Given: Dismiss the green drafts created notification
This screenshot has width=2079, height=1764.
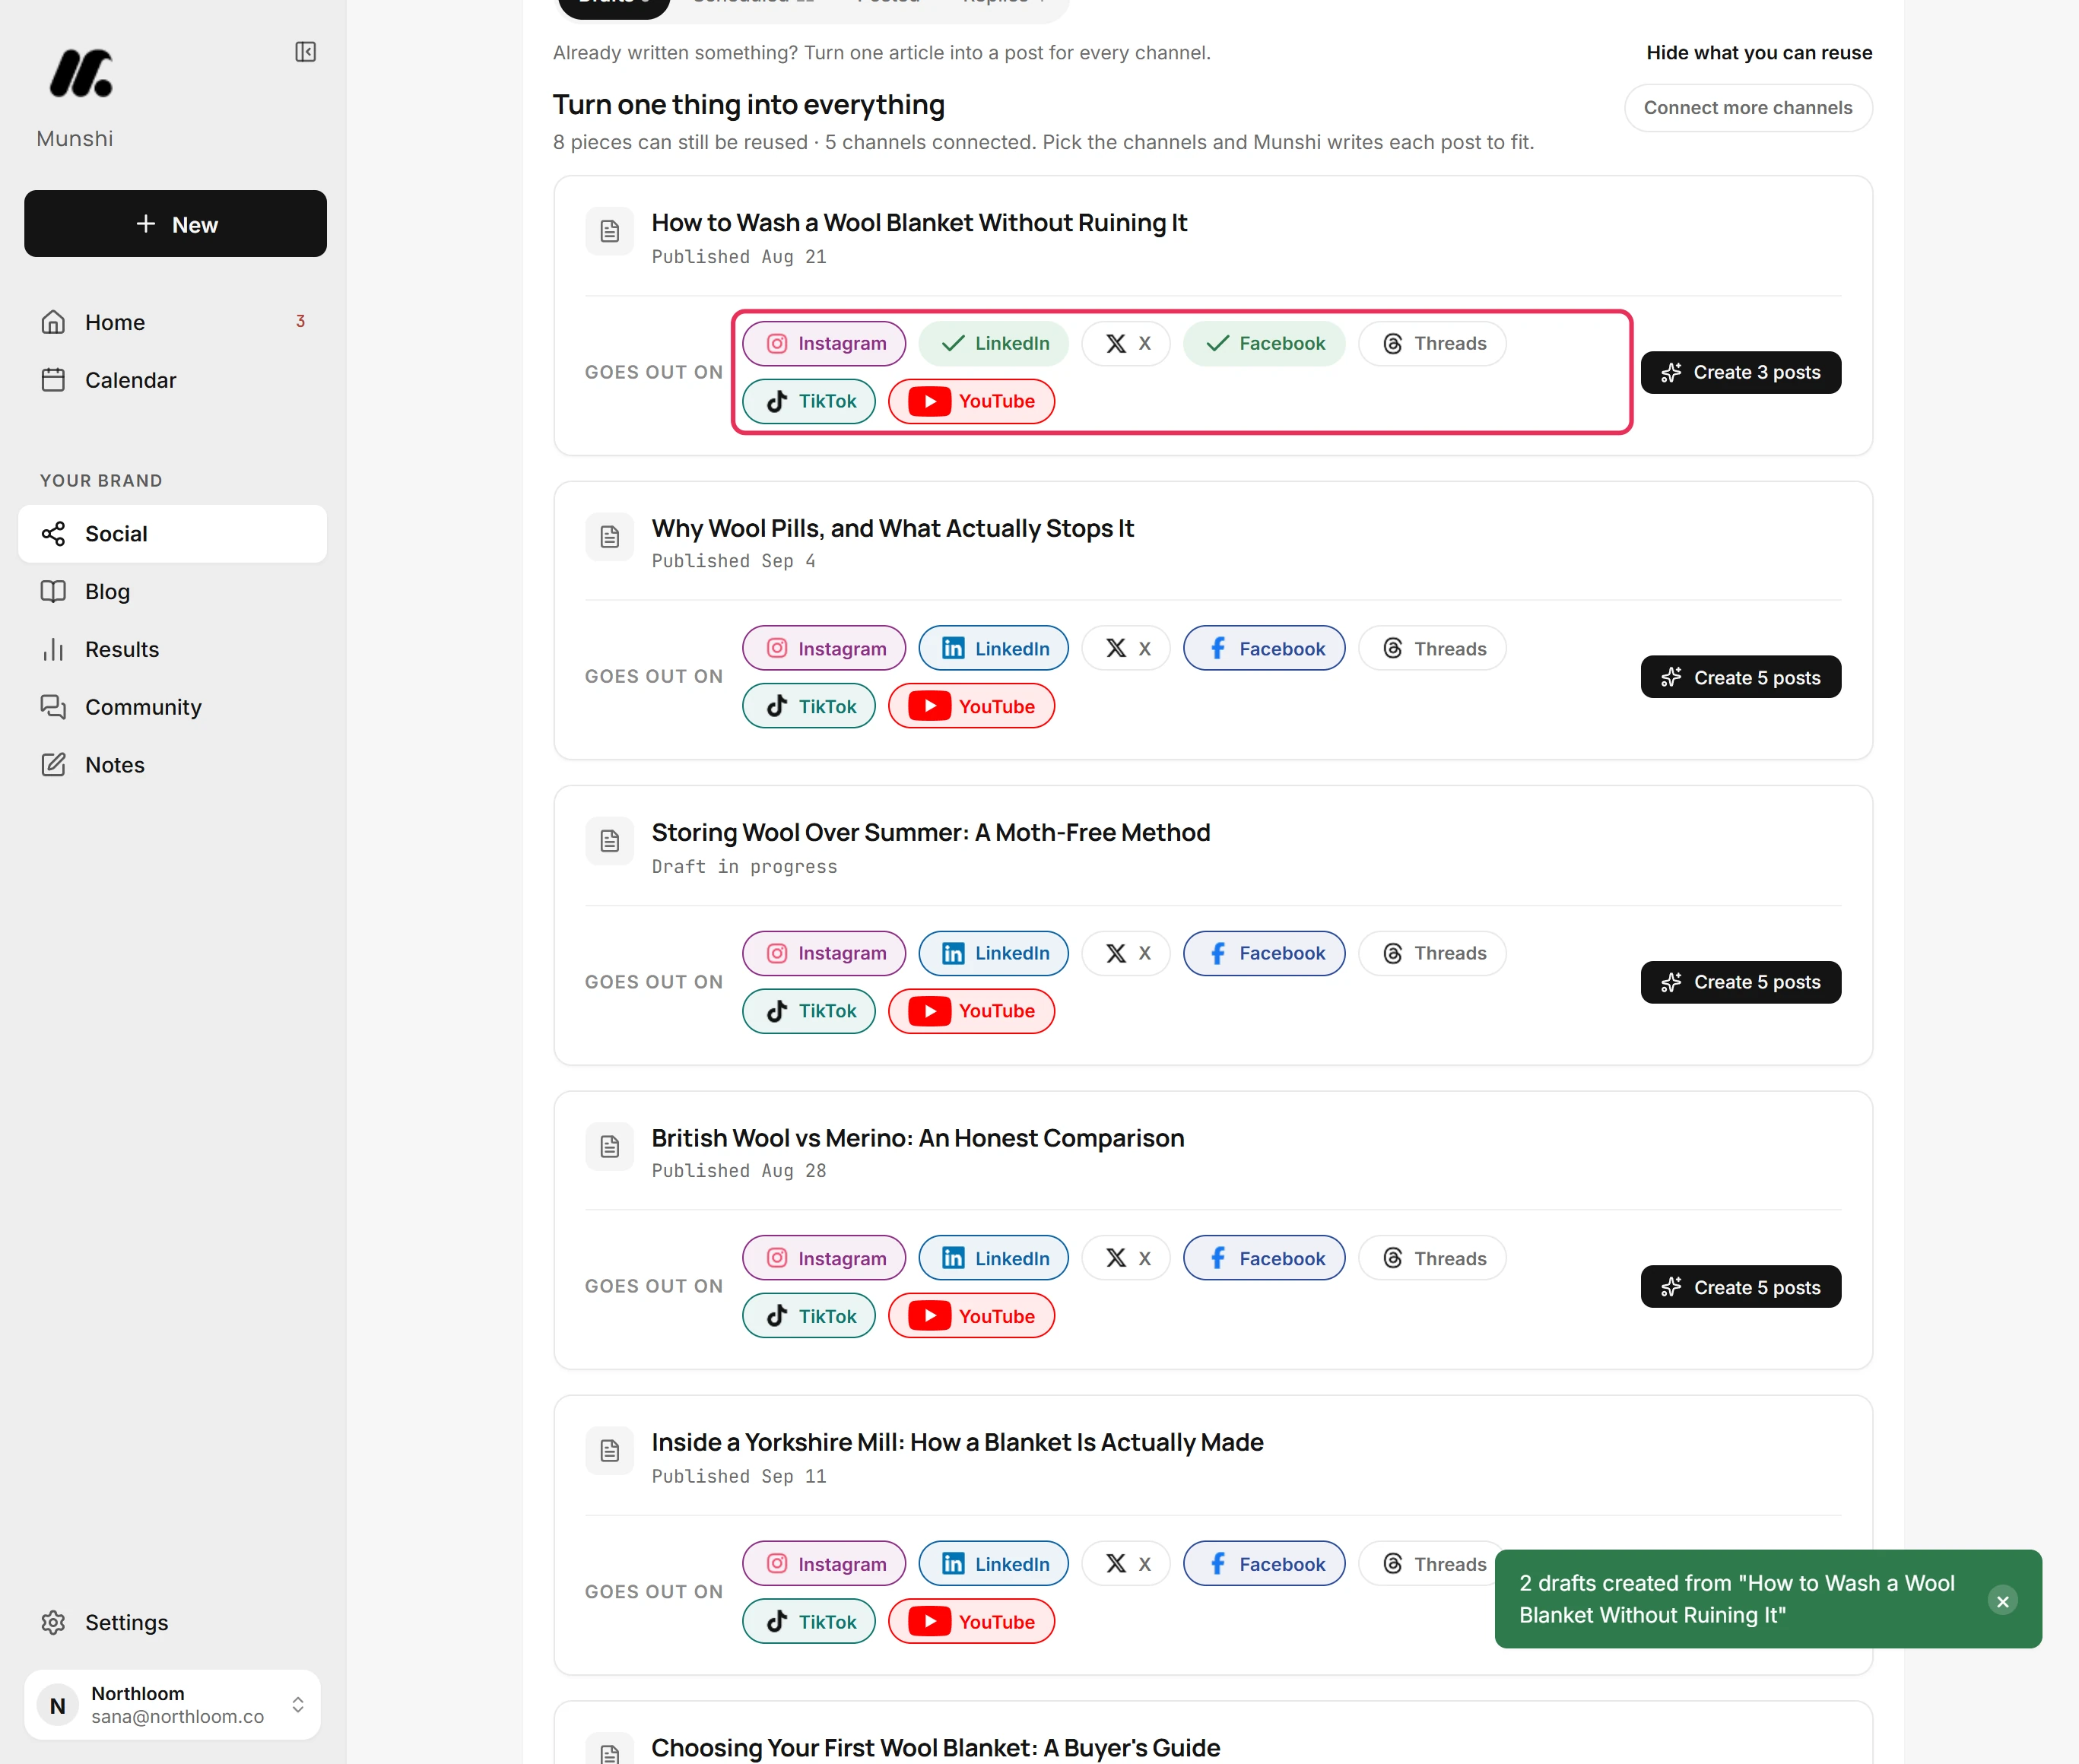Looking at the screenshot, I should pos(2002,1601).
